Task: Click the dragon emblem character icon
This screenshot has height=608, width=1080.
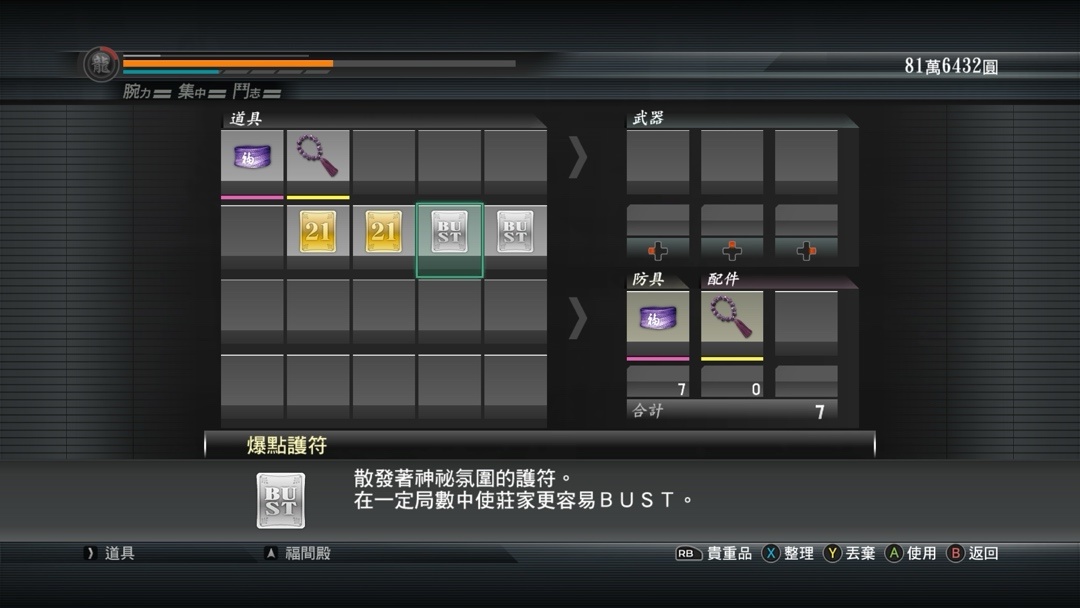Action: [x=101, y=65]
